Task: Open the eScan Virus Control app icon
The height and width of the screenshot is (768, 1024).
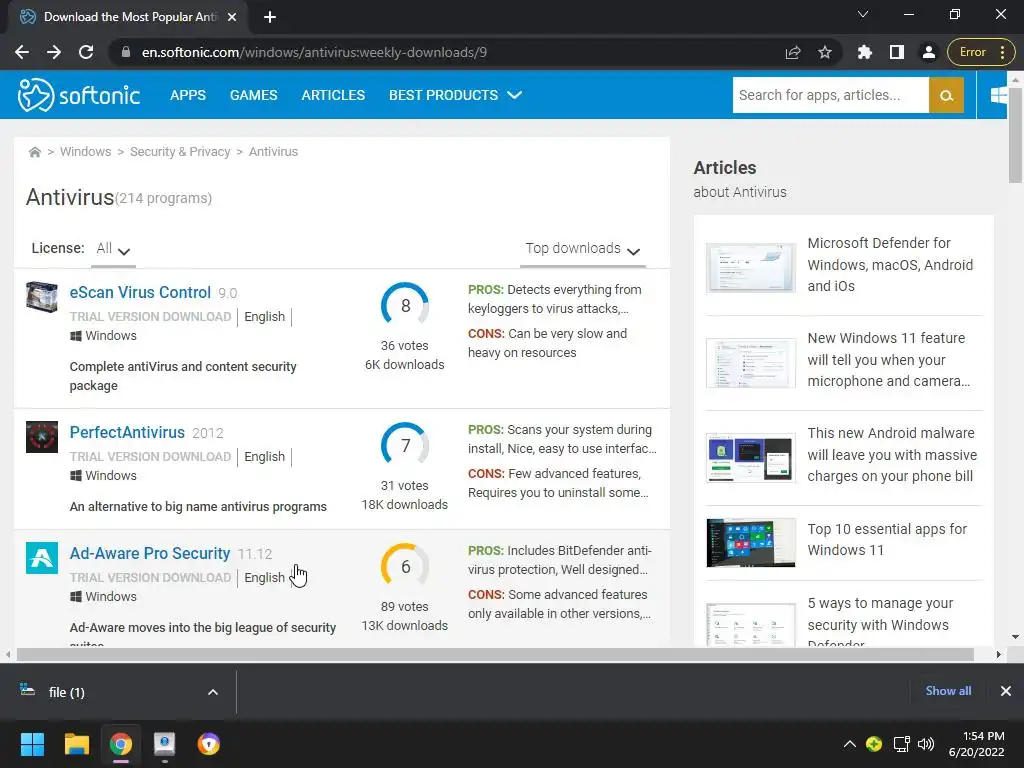Action: (x=42, y=297)
